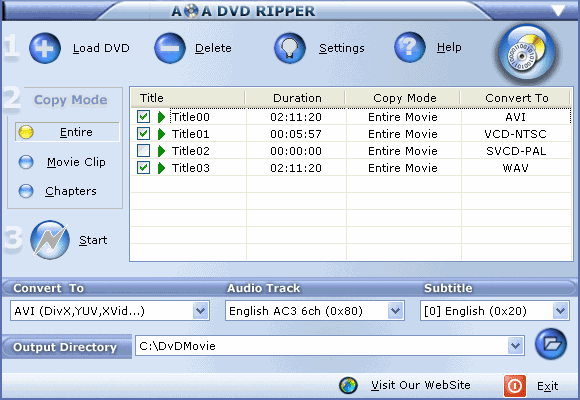This screenshot has height=400, width=580.
Task: Uncheck the Title03 checkbox
Action: pyautogui.click(x=144, y=168)
